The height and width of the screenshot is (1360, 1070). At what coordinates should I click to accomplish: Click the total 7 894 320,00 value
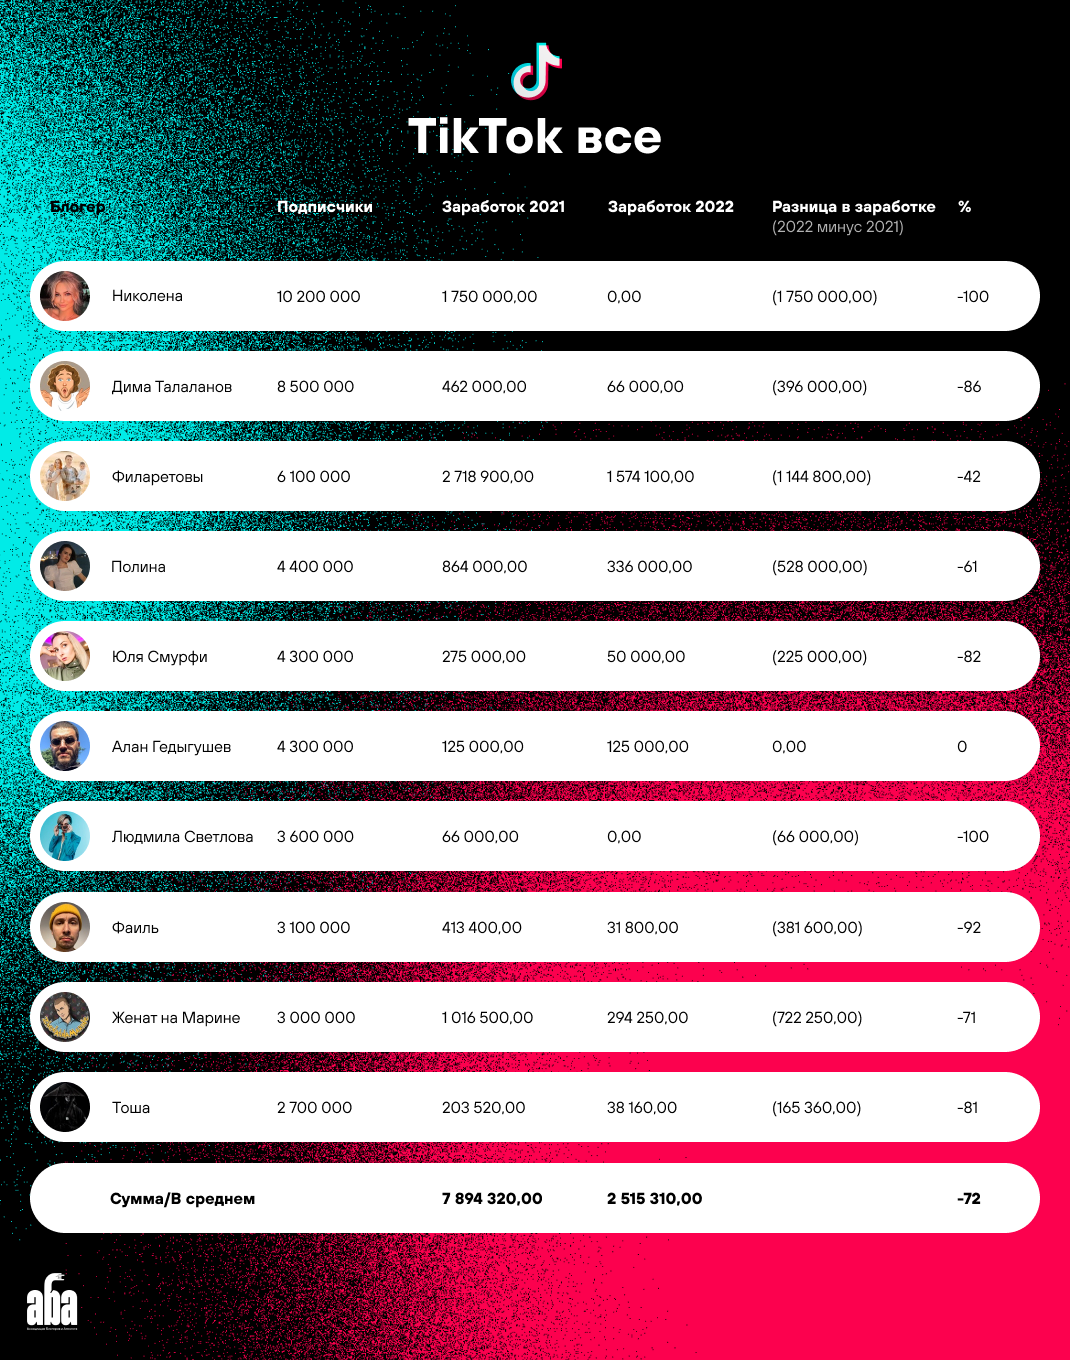492,1198
